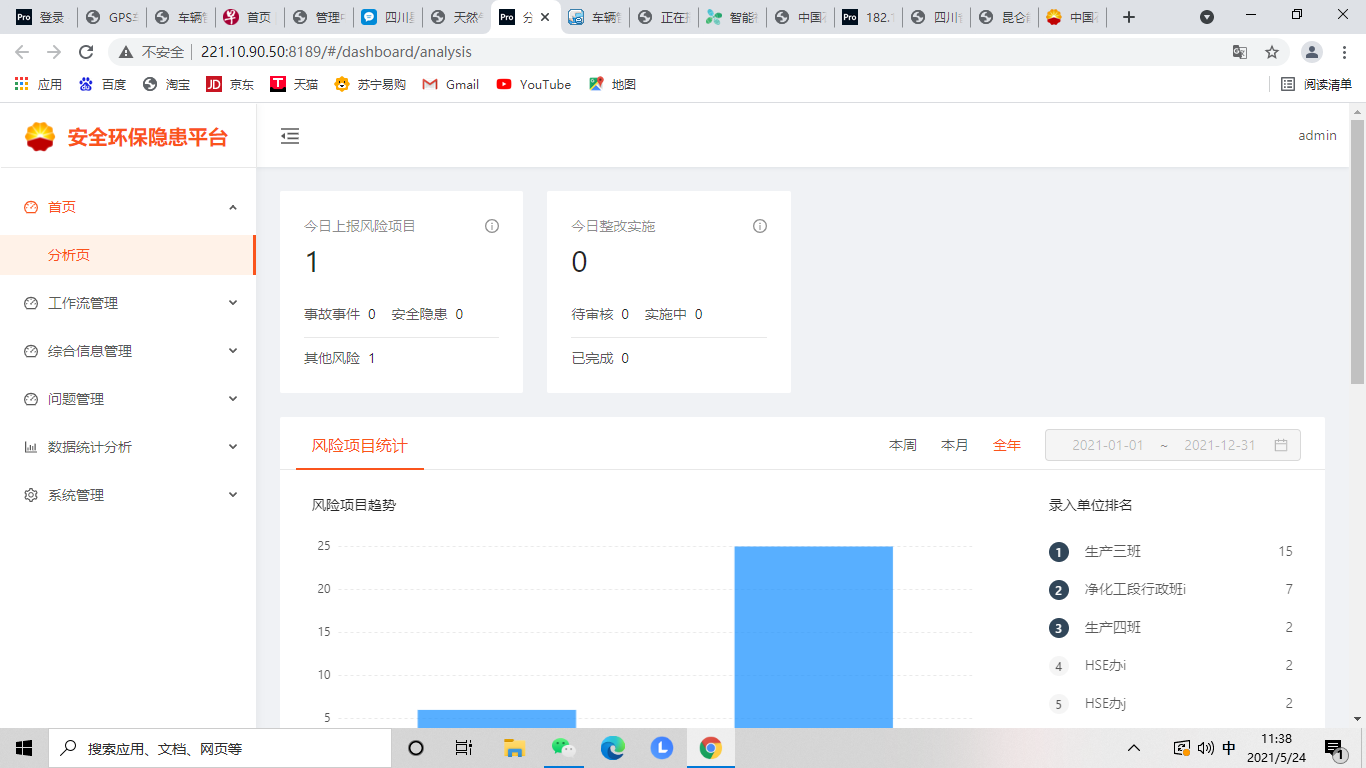This screenshot has width=1366, height=768.
Task: Open the Gmail bookmark
Action: coord(451,84)
